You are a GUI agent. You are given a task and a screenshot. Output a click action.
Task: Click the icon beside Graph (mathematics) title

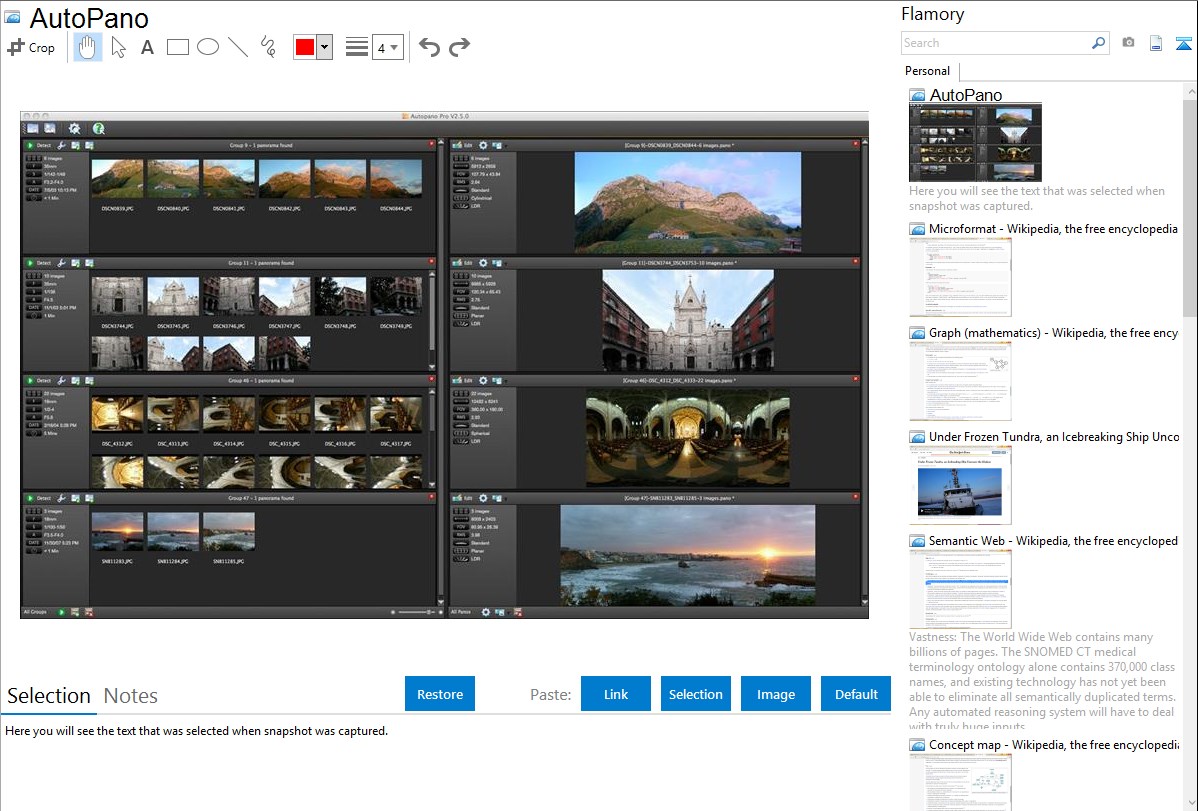point(918,333)
